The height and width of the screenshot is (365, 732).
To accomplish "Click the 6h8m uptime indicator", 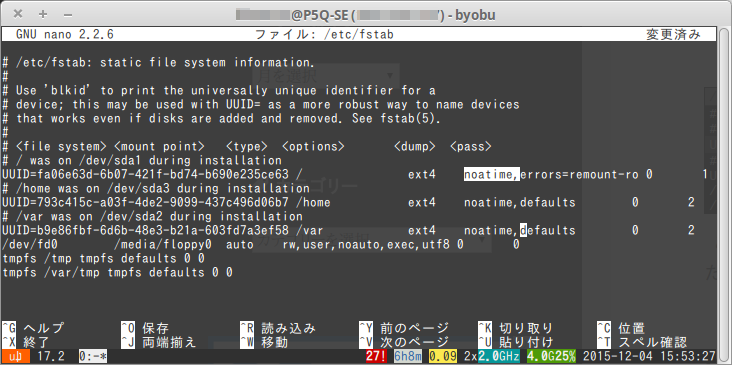I will click(x=408, y=357).
